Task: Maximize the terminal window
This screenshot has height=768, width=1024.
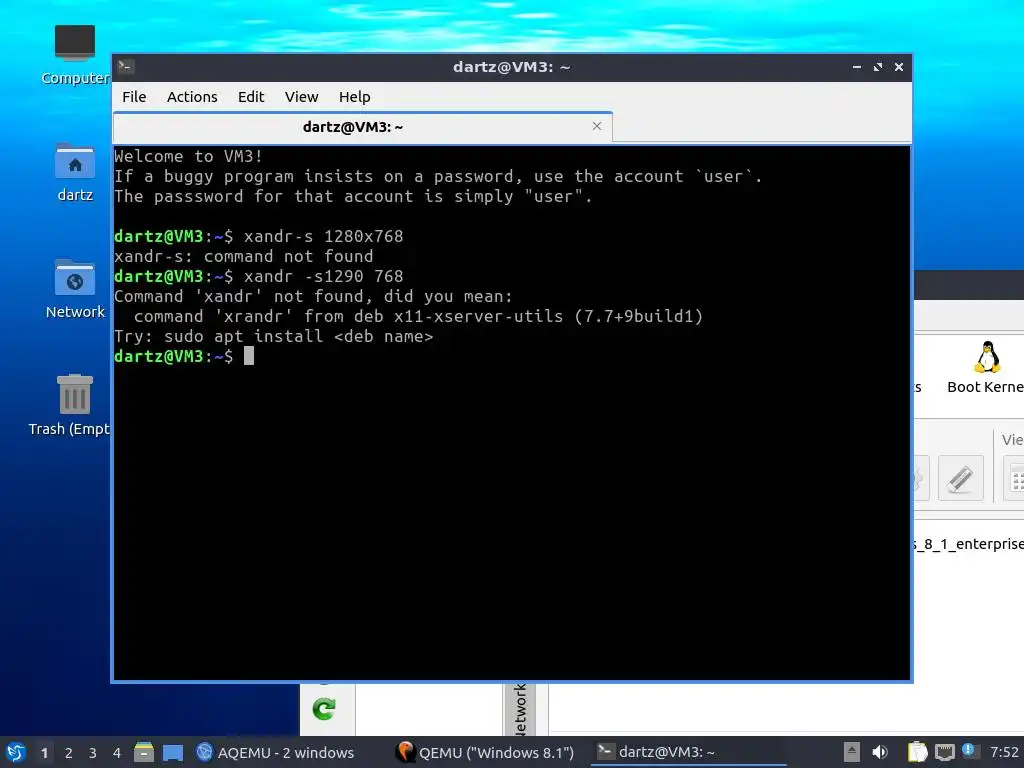Action: click(878, 67)
